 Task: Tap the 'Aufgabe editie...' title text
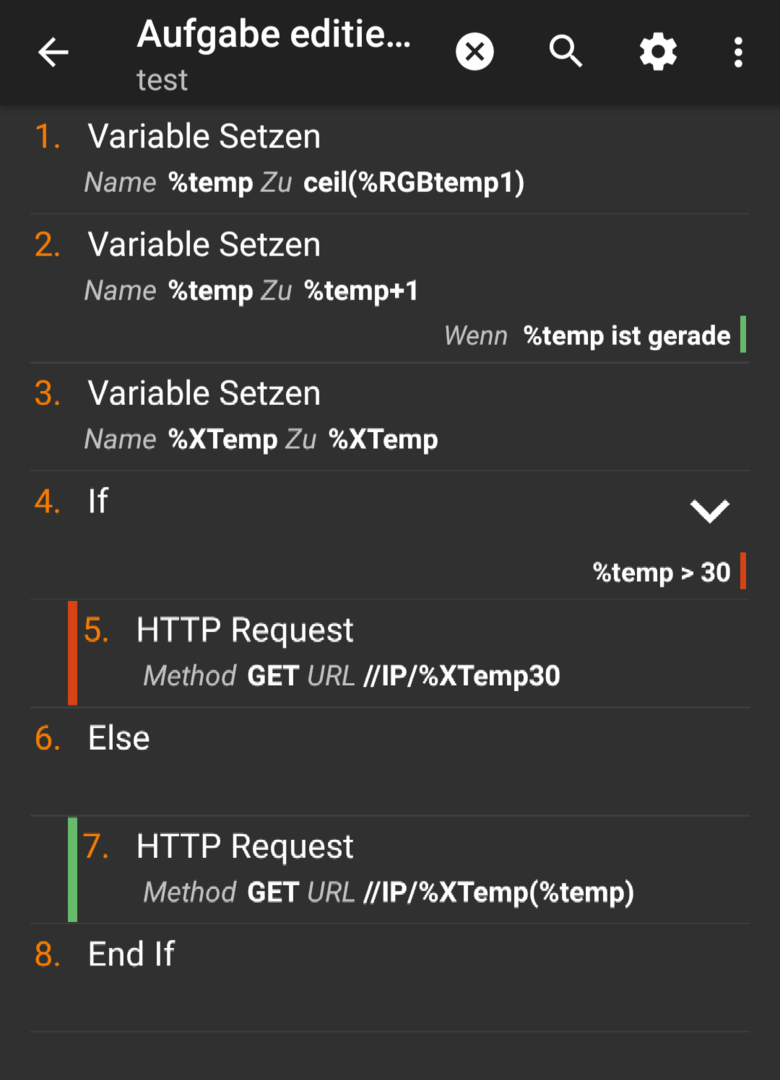(274, 34)
